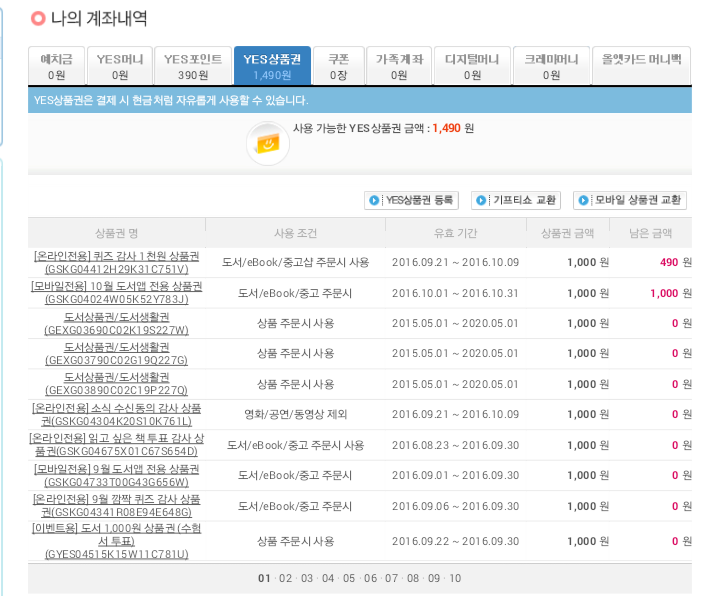
Task: Switch to the YES머니 tab
Action: tap(120, 66)
